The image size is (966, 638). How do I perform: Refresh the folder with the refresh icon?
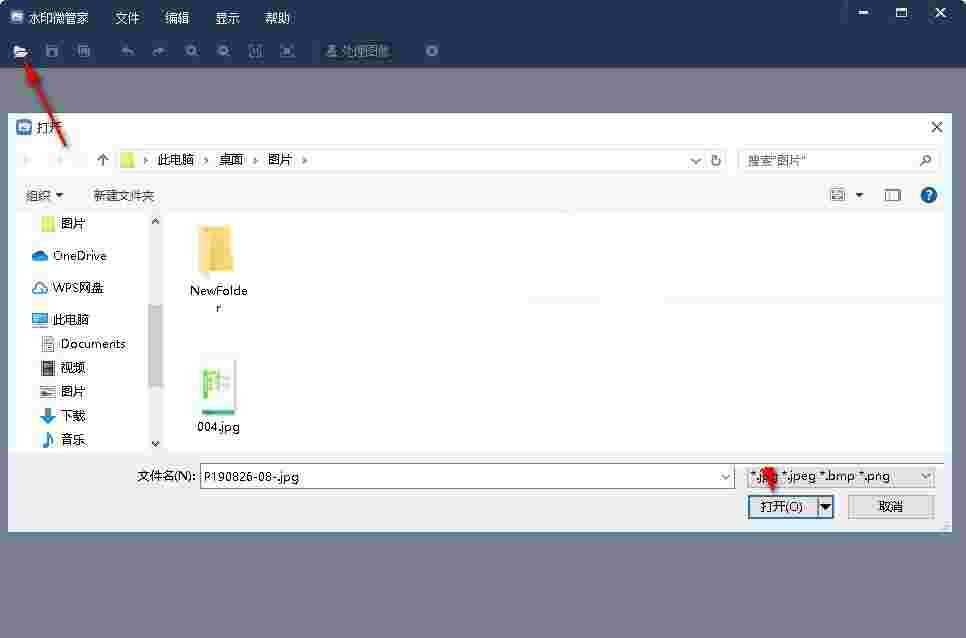tap(716, 159)
